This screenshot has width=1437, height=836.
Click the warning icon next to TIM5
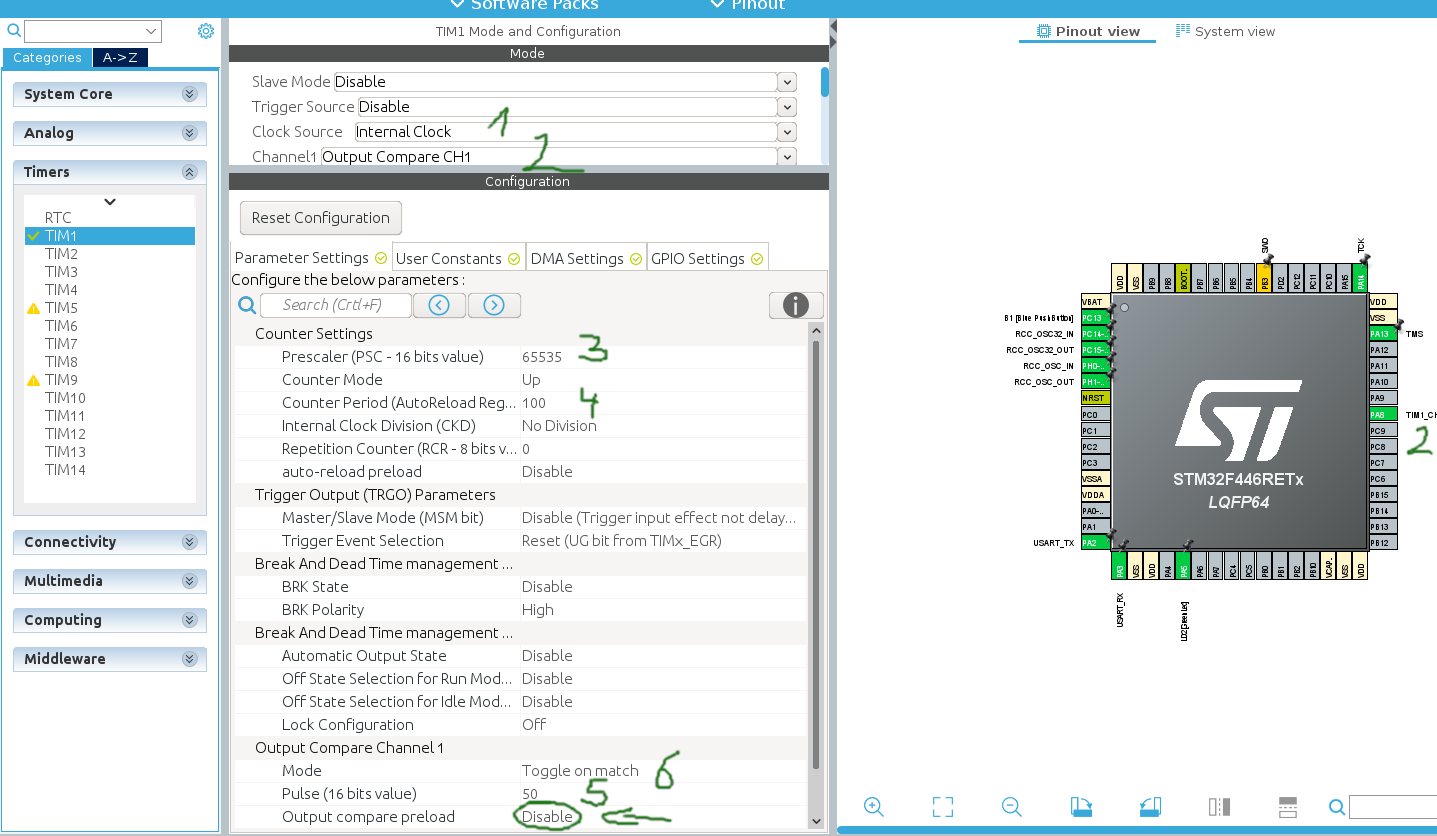point(34,309)
